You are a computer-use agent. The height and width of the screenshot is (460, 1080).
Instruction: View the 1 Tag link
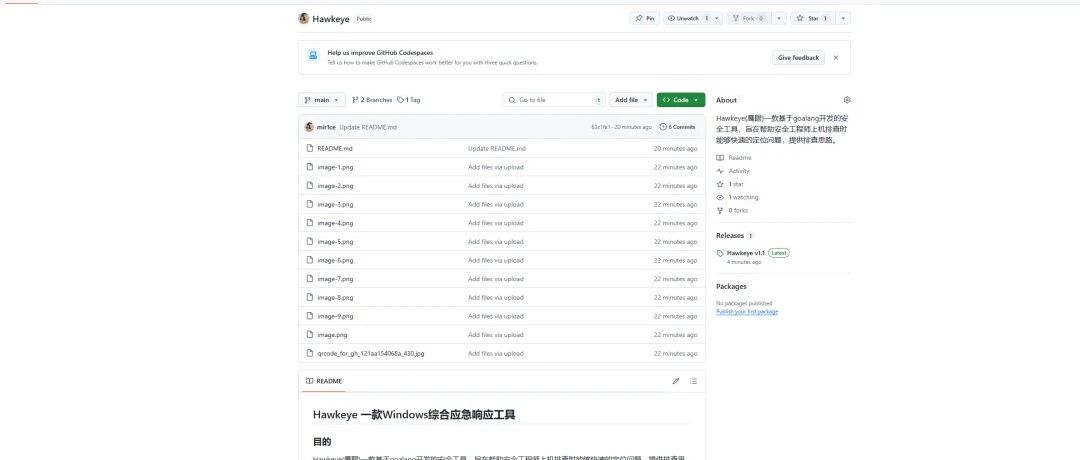[x=408, y=100]
